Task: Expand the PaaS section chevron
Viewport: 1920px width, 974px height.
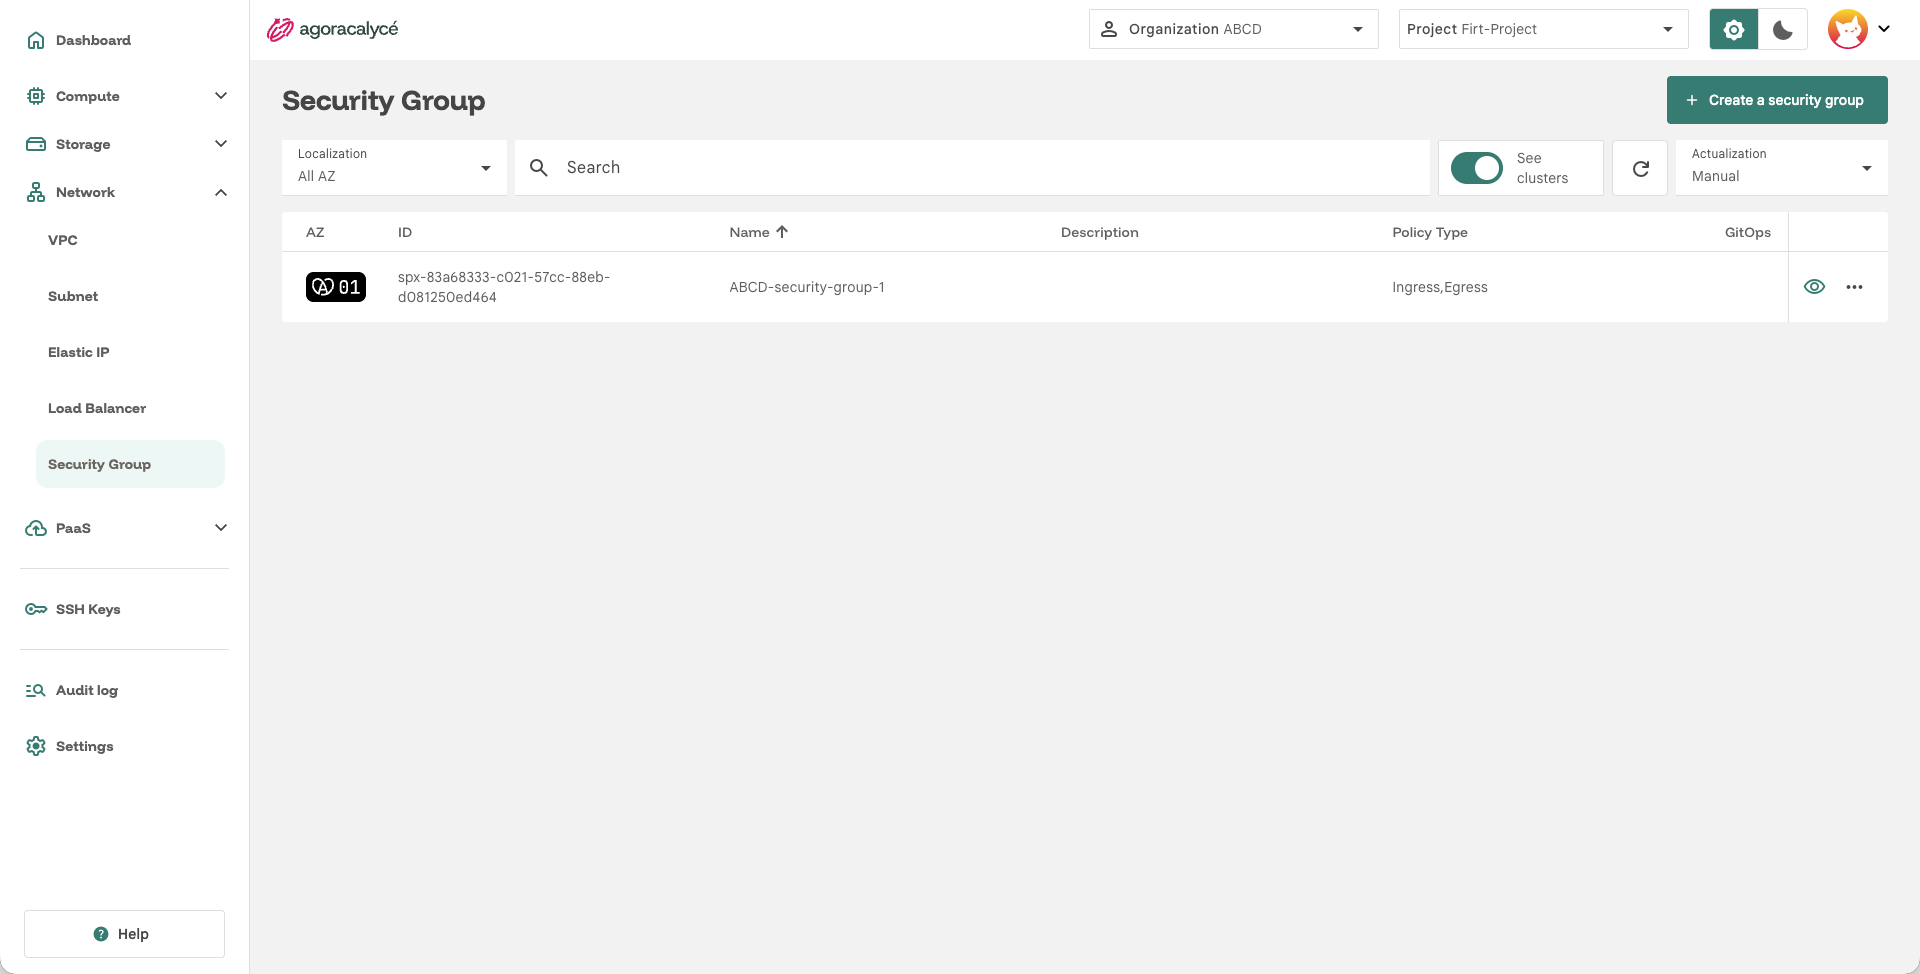Action: click(221, 528)
